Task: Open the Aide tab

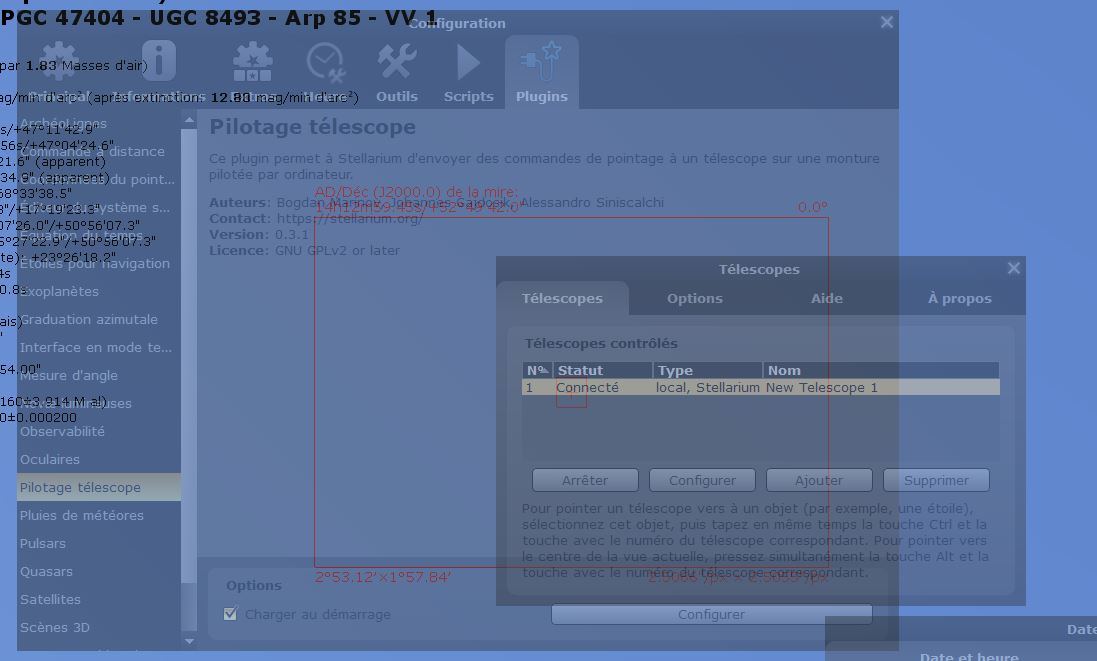Action: pos(827,299)
